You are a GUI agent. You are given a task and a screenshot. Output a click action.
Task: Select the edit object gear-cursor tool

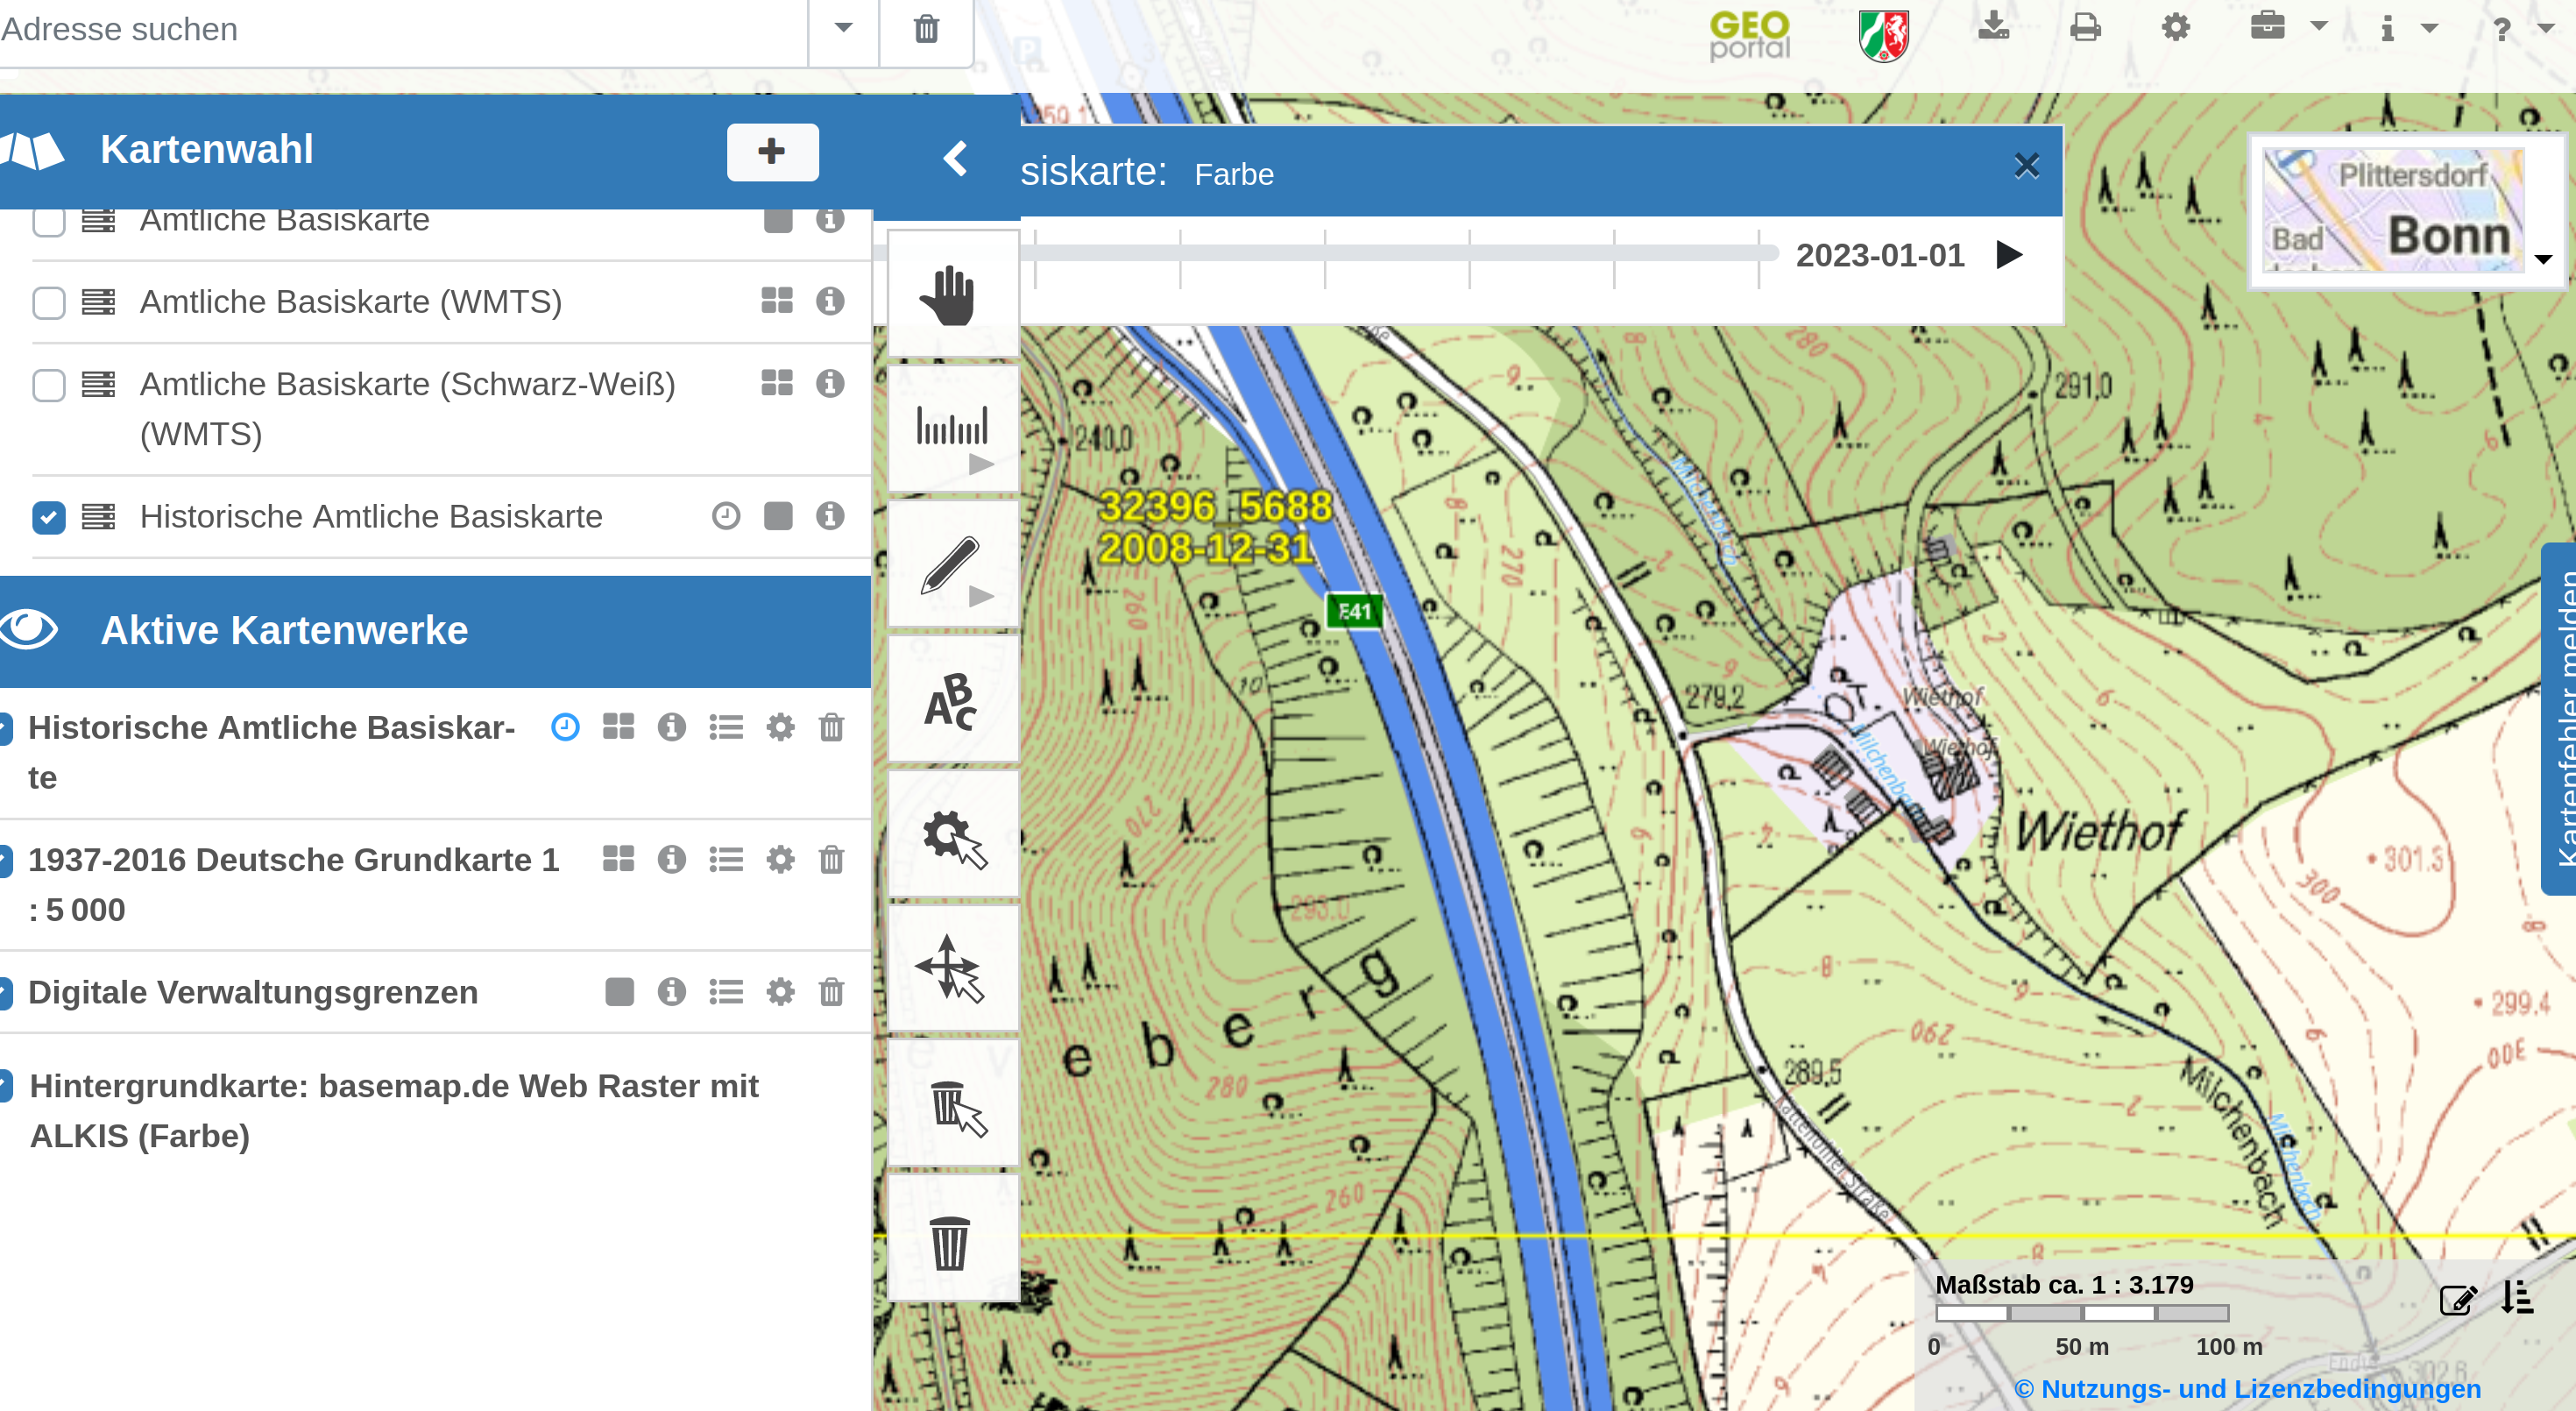click(952, 834)
